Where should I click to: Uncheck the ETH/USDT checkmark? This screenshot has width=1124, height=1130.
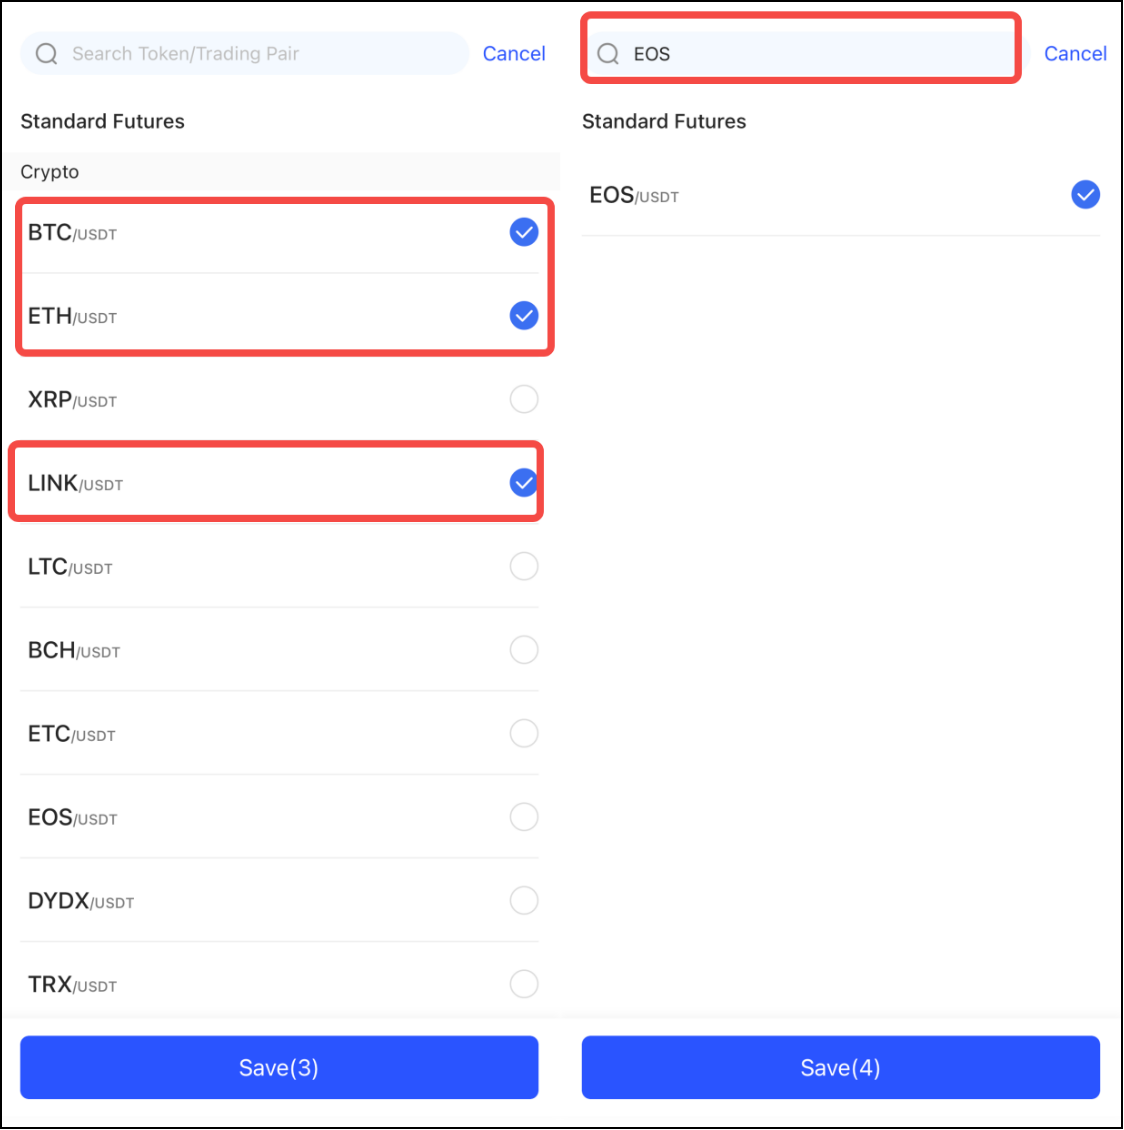tap(524, 316)
